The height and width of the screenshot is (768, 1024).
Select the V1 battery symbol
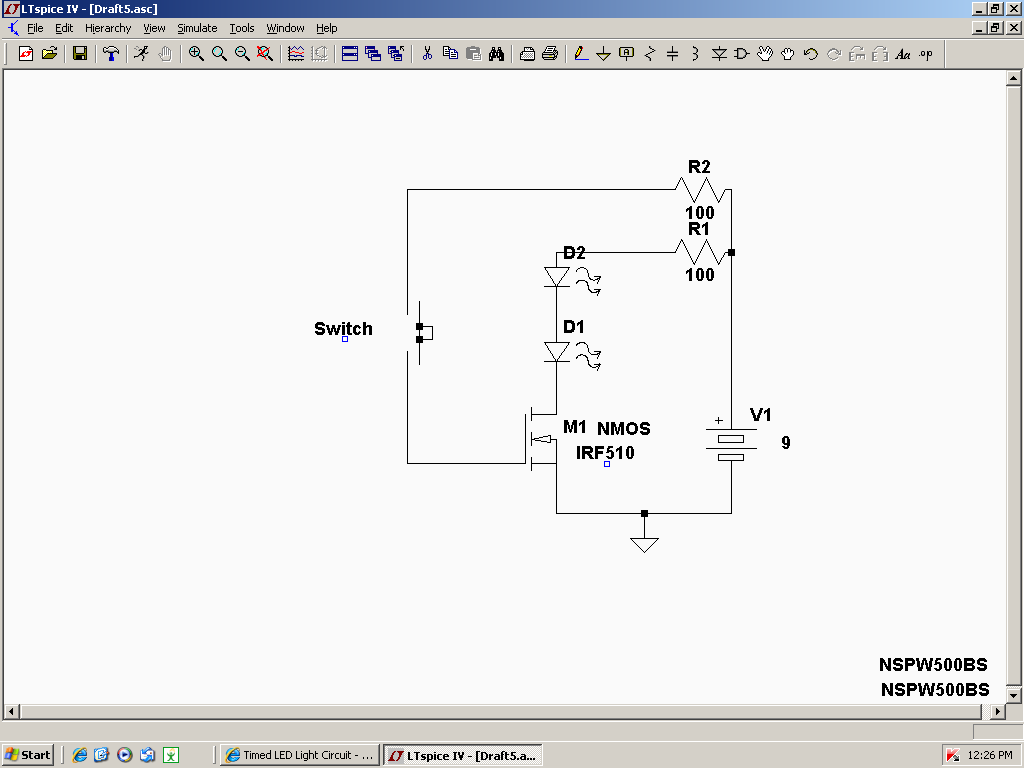point(731,440)
